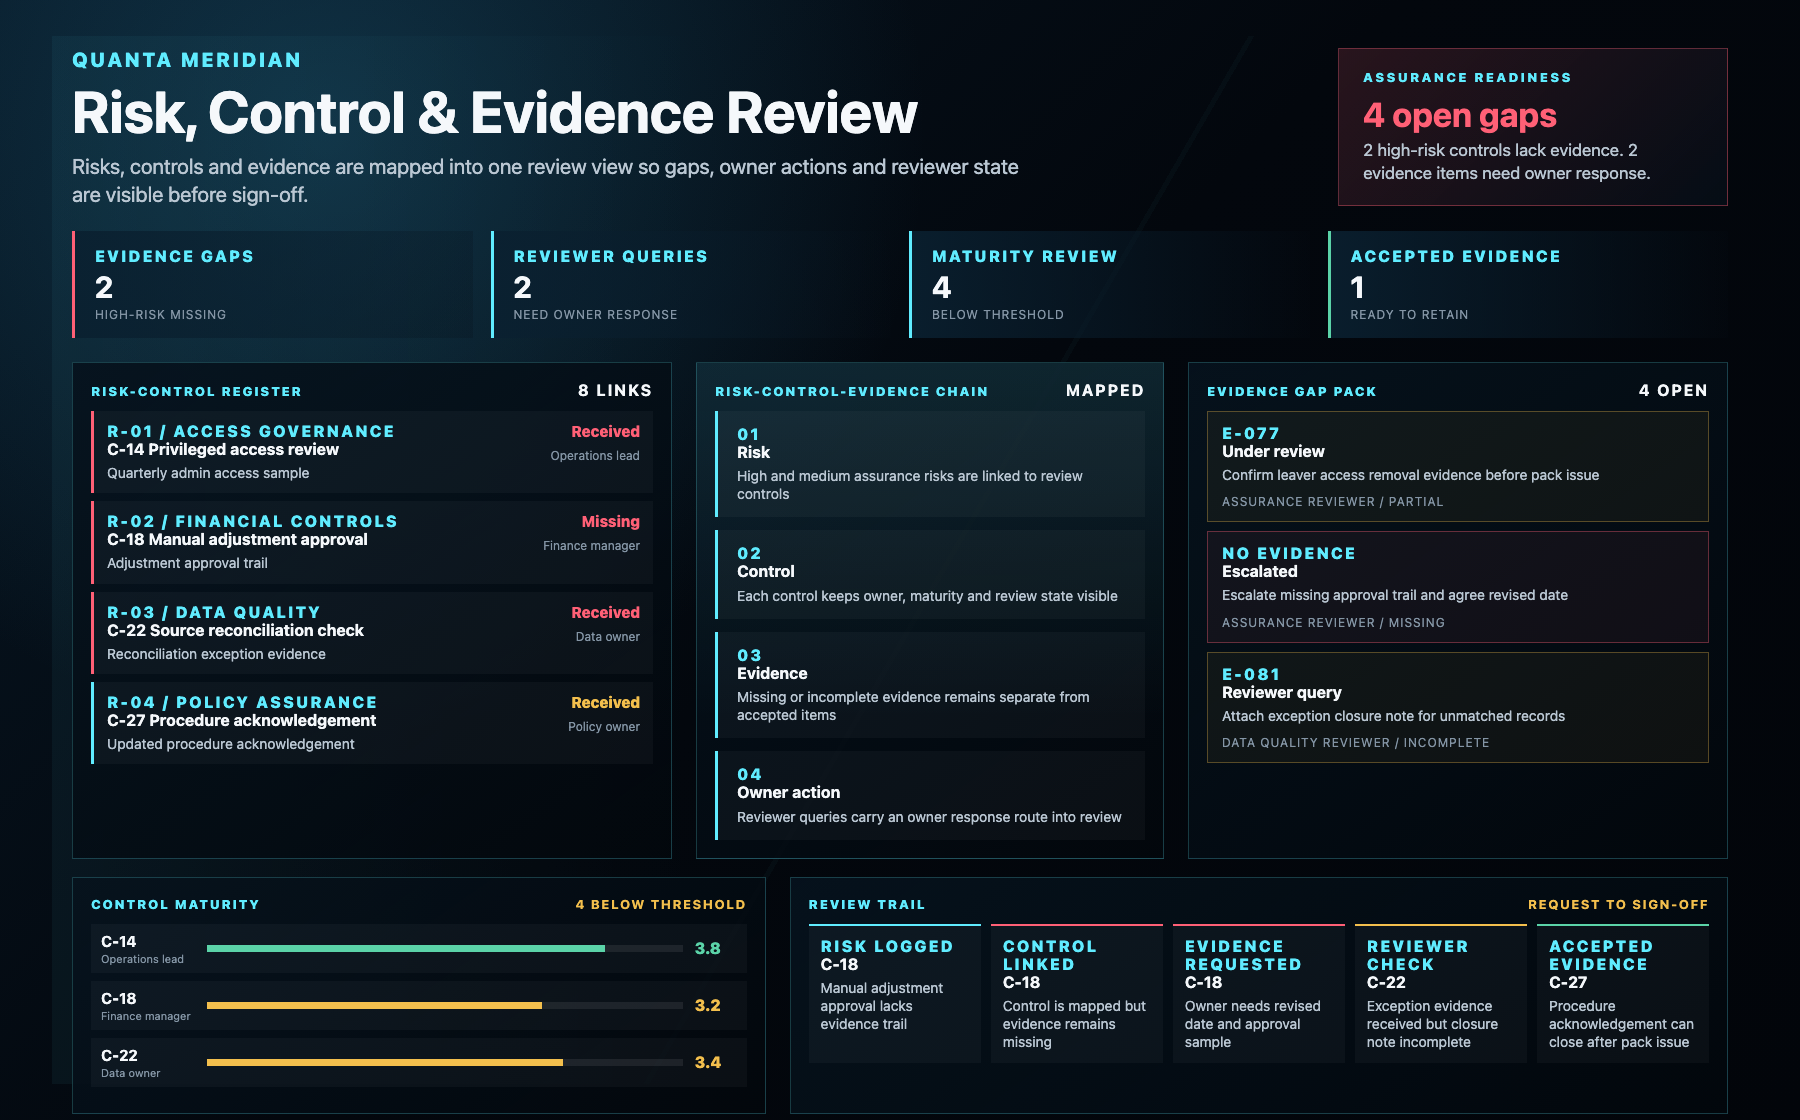Select the R-01 Access Governance register row
Viewport: 1800px width, 1120px height.
pyautogui.click(x=372, y=452)
